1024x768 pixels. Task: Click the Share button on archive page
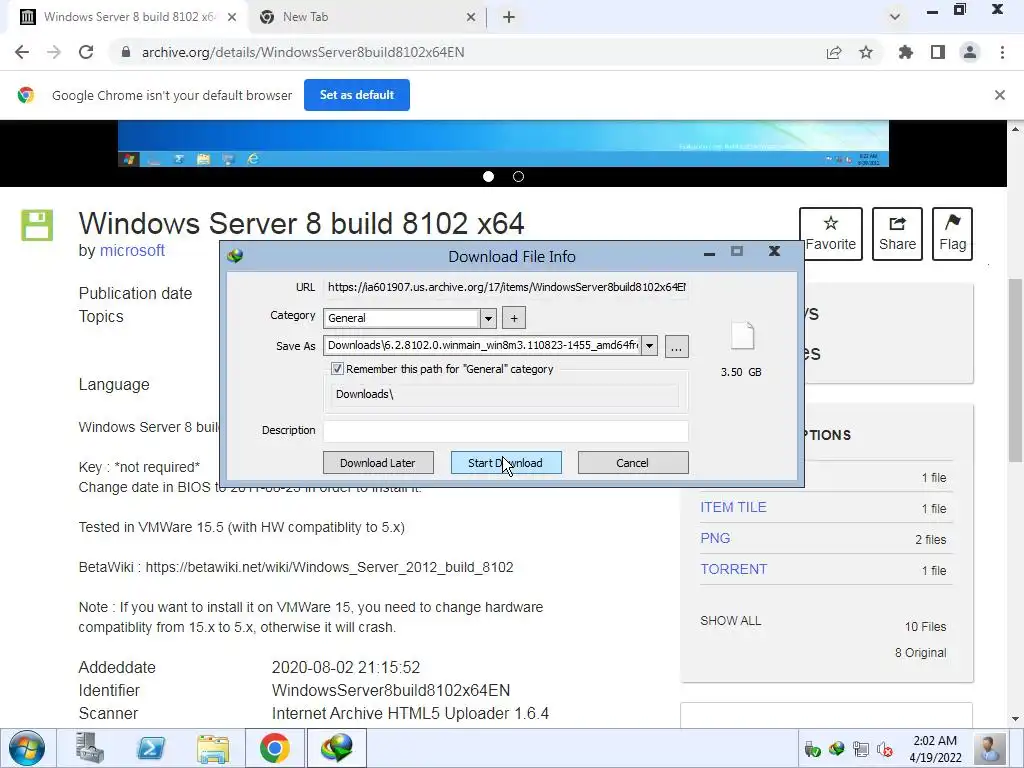pyautogui.click(x=897, y=234)
